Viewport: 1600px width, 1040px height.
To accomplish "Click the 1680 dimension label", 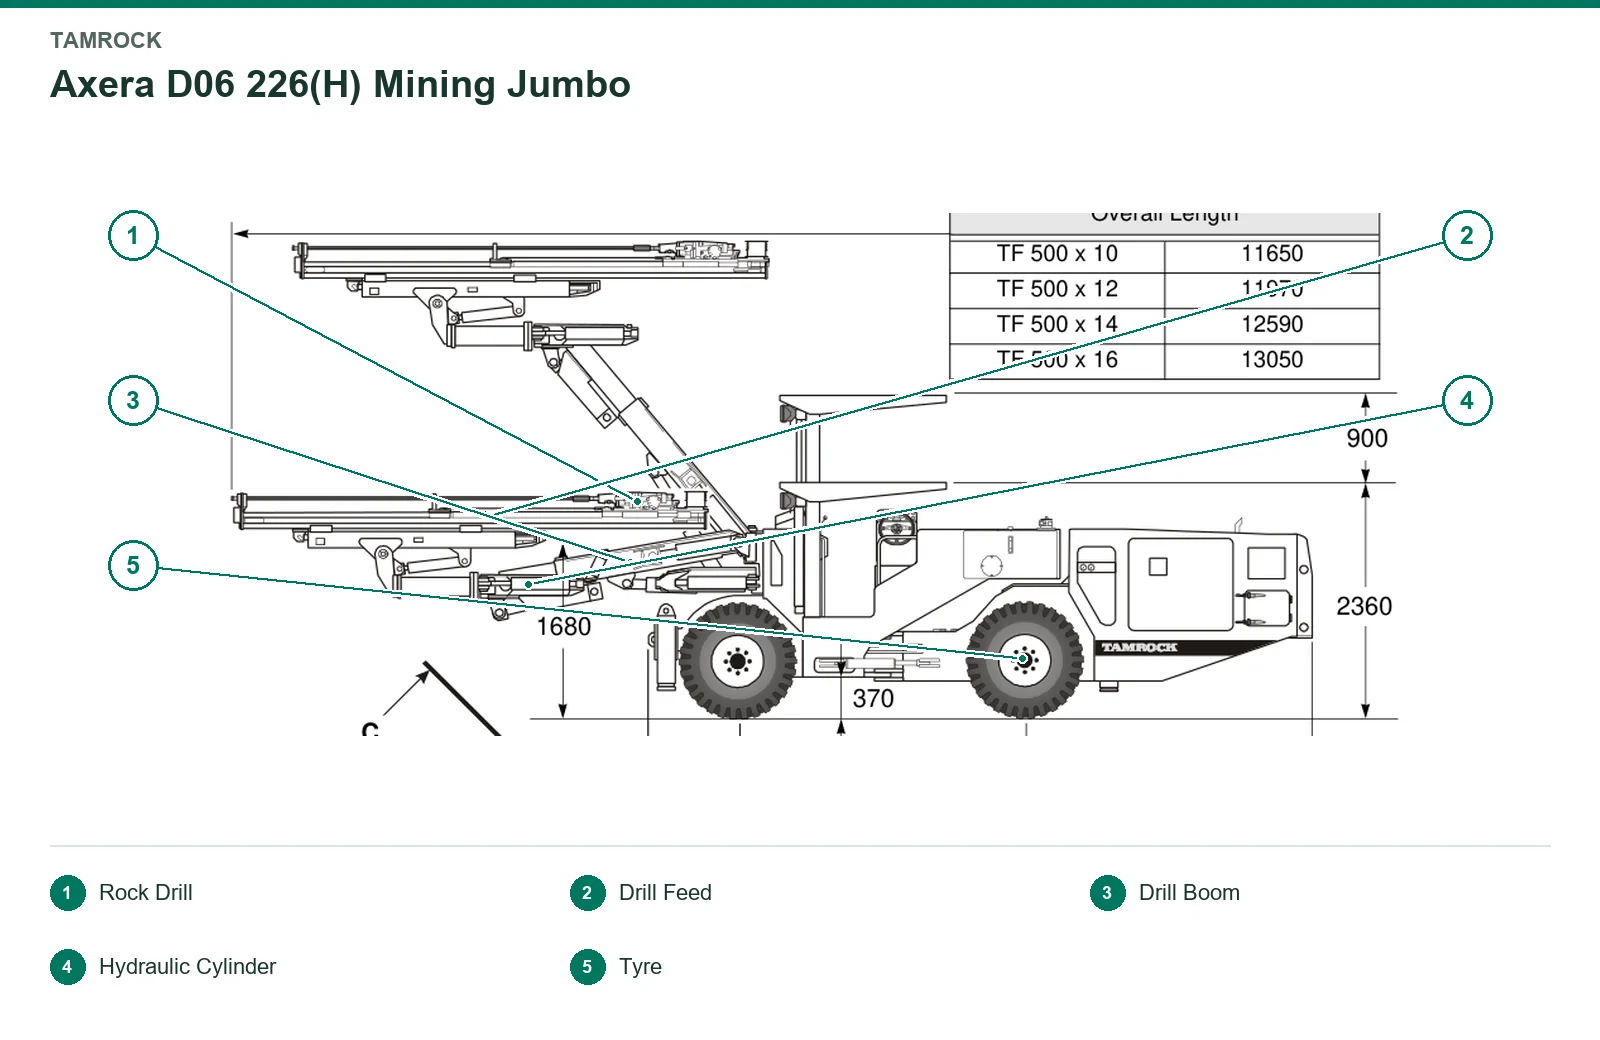I will 563,626.
